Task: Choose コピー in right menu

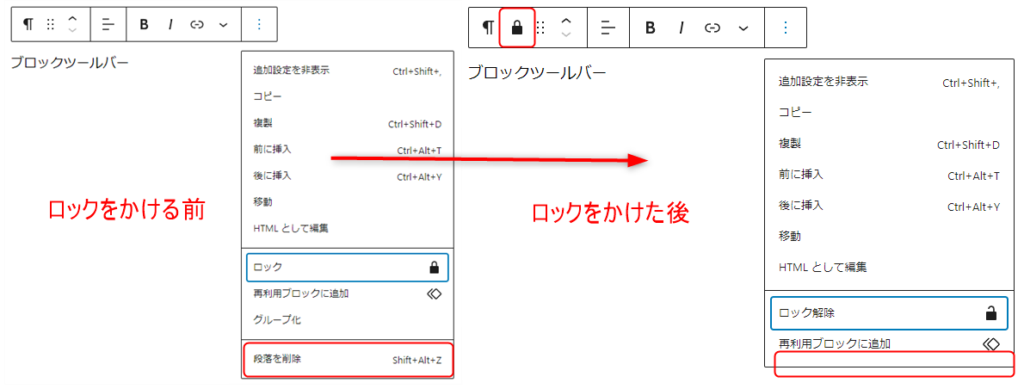Action: click(x=888, y=112)
